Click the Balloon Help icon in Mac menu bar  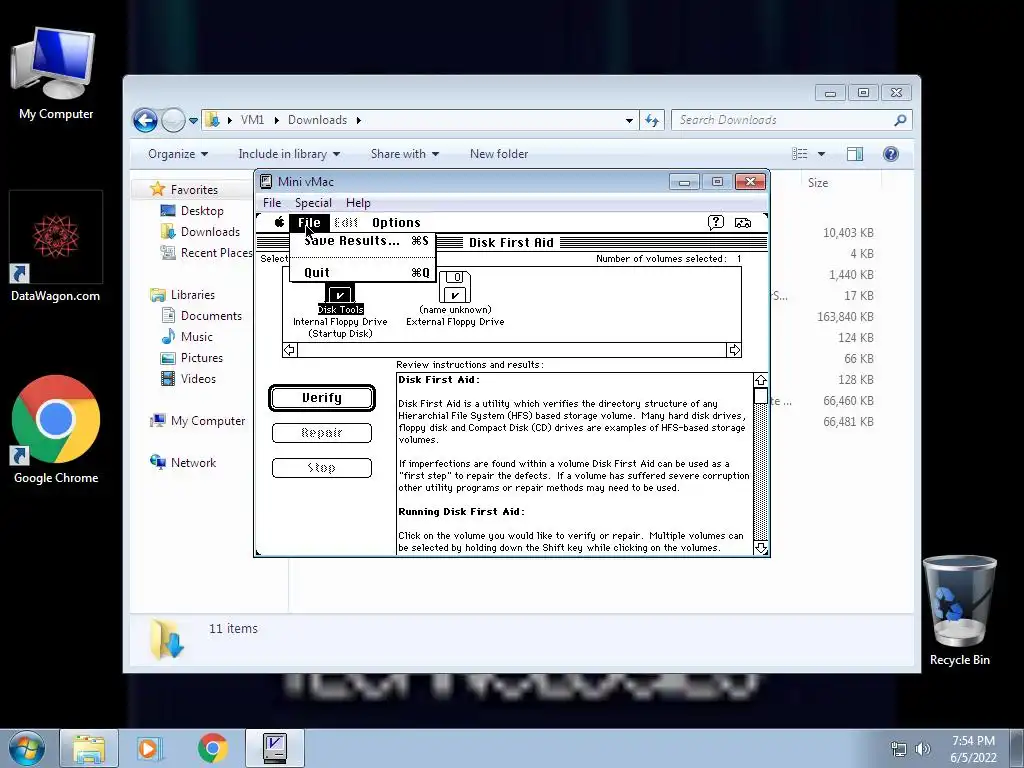[x=716, y=223]
